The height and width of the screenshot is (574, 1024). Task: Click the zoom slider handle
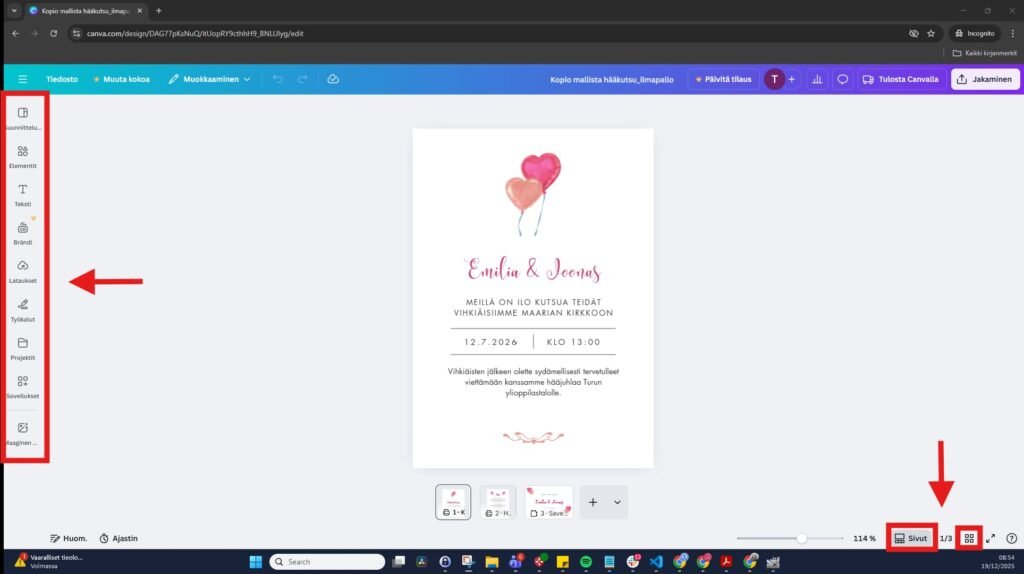coord(801,538)
